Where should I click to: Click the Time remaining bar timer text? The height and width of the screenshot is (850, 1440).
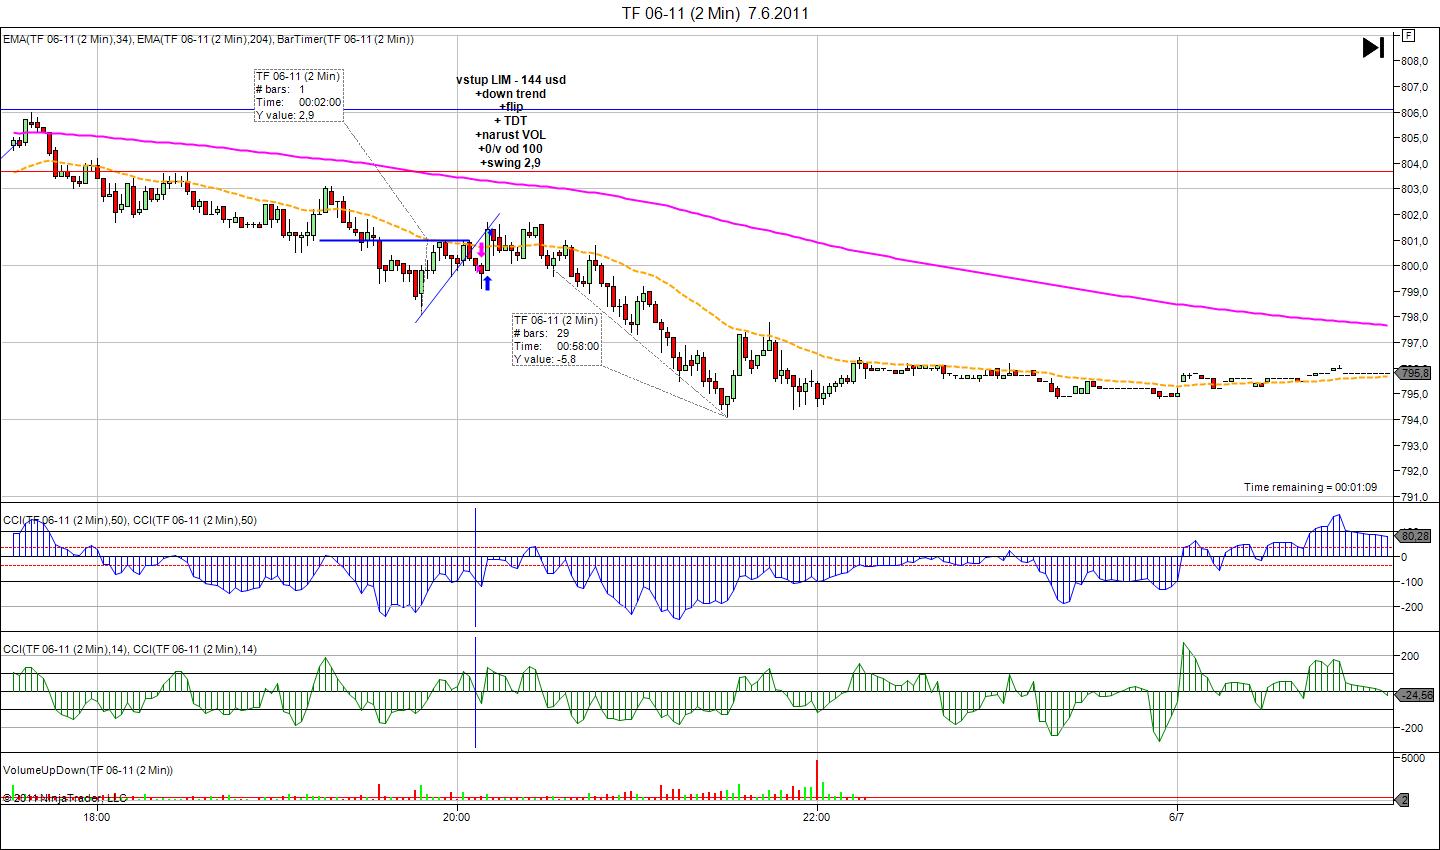(1310, 487)
